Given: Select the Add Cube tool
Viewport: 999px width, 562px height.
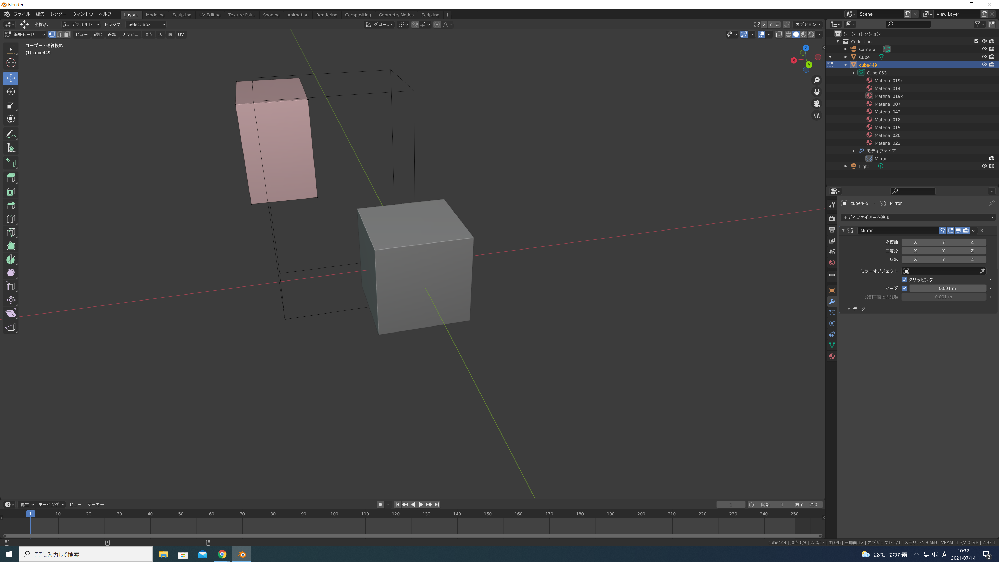Looking at the screenshot, I should [x=11, y=163].
